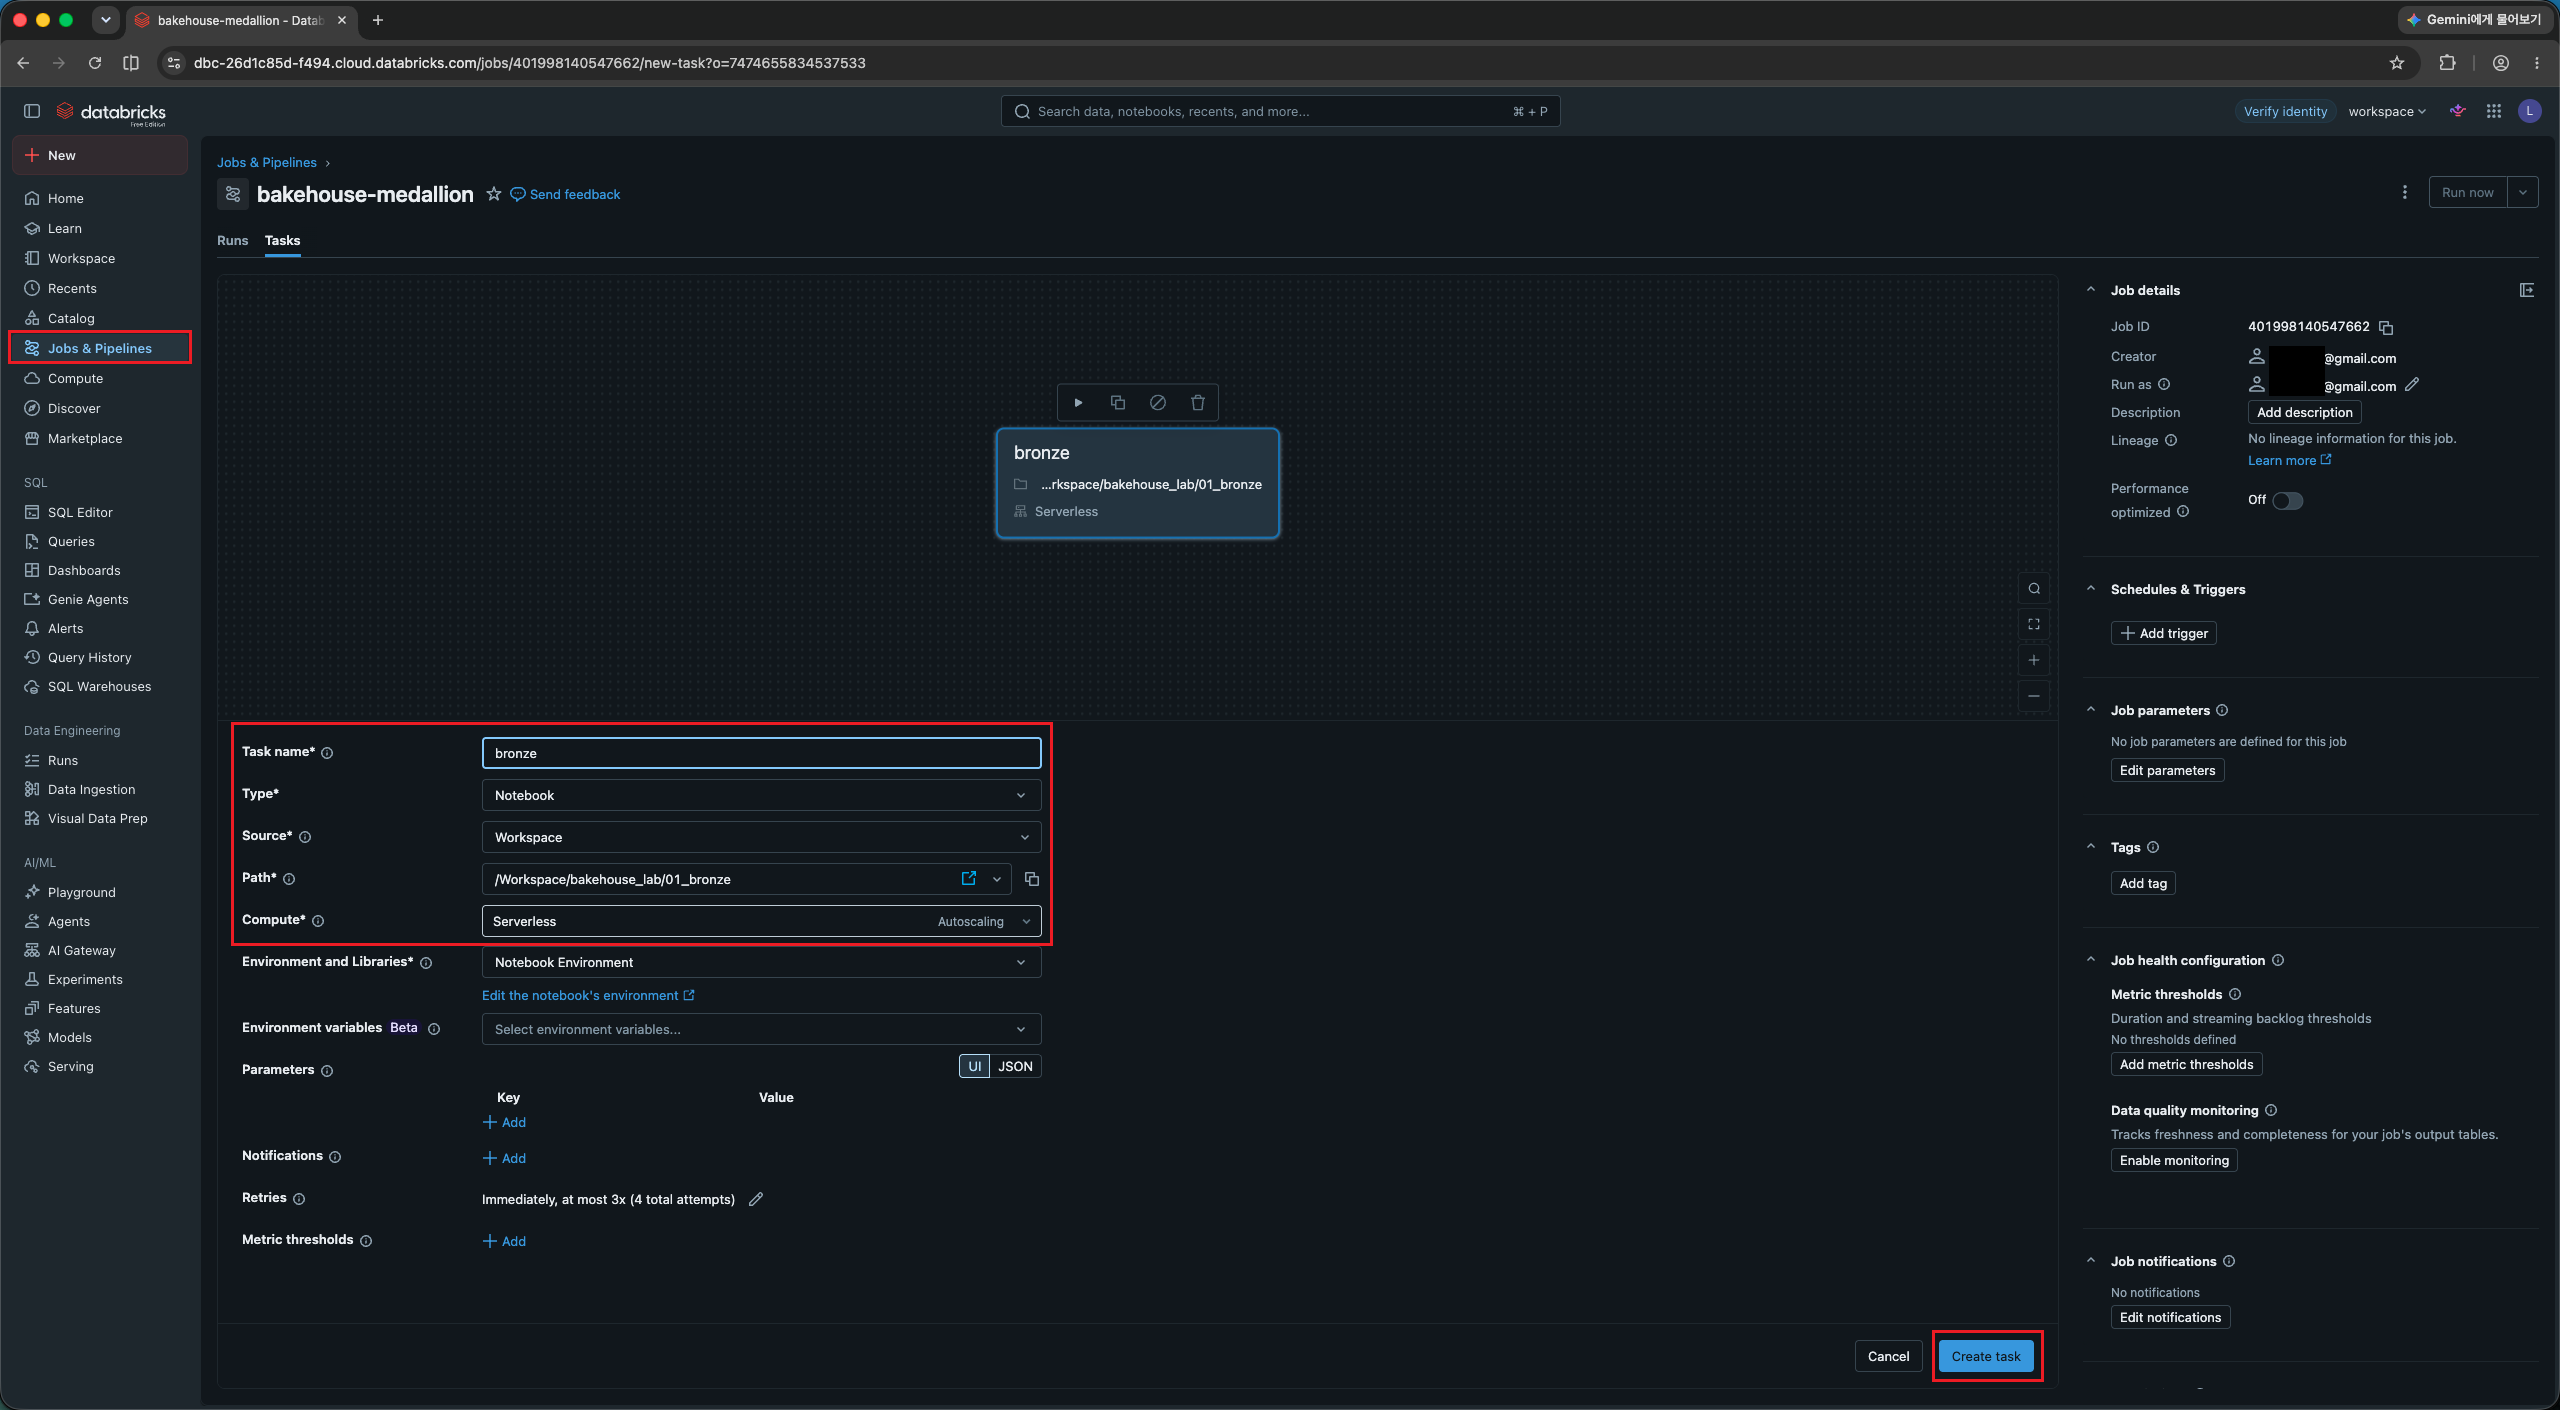Delete the bronze task with the trash icon
The height and width of the screenshot is (1410, 2560).
(1198, 403)
